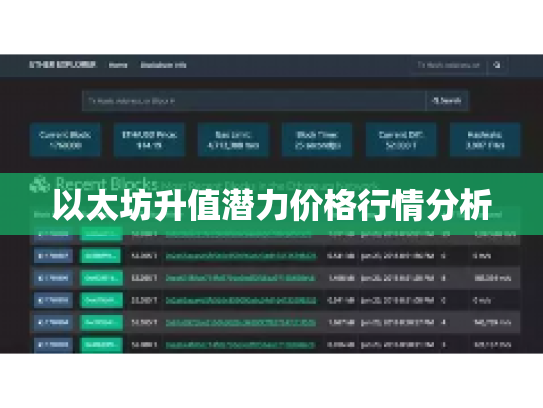Click the navbar magnifier search icon
The image size is (543, 408).
click(x=497, y=65)
